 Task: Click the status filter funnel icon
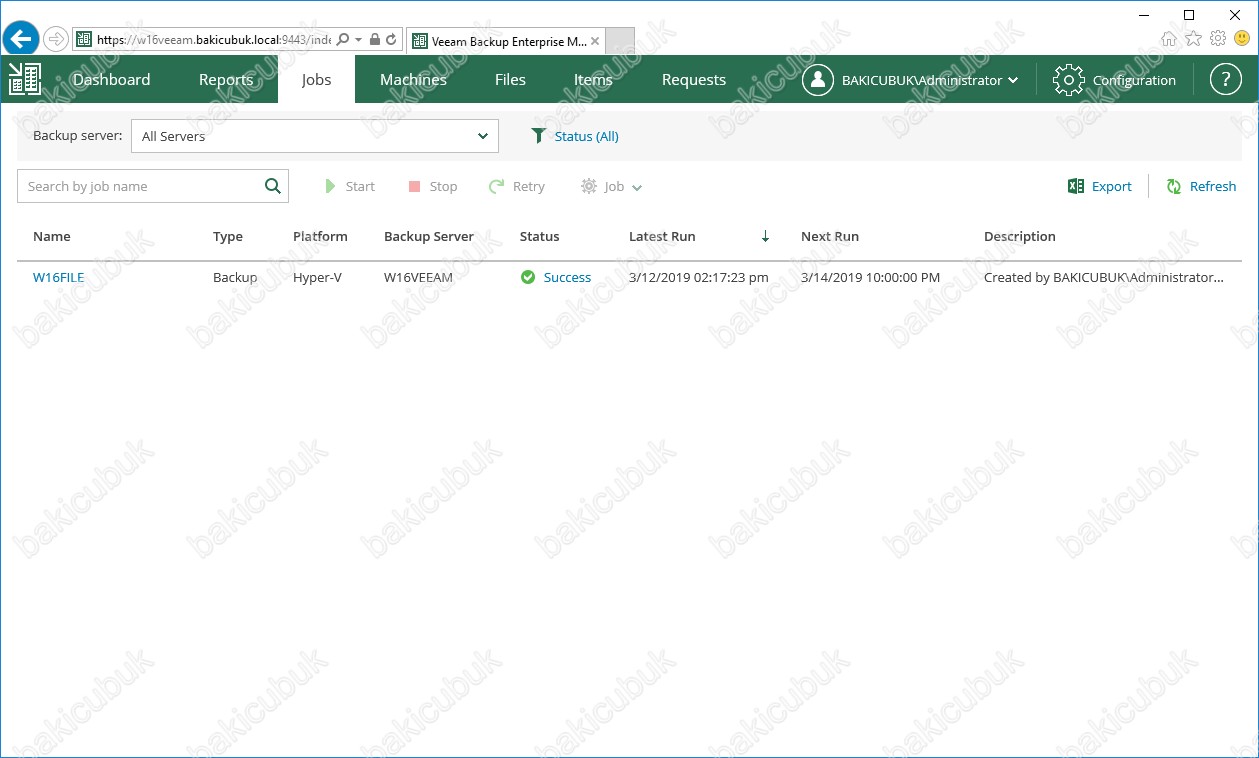coord(539,136)
